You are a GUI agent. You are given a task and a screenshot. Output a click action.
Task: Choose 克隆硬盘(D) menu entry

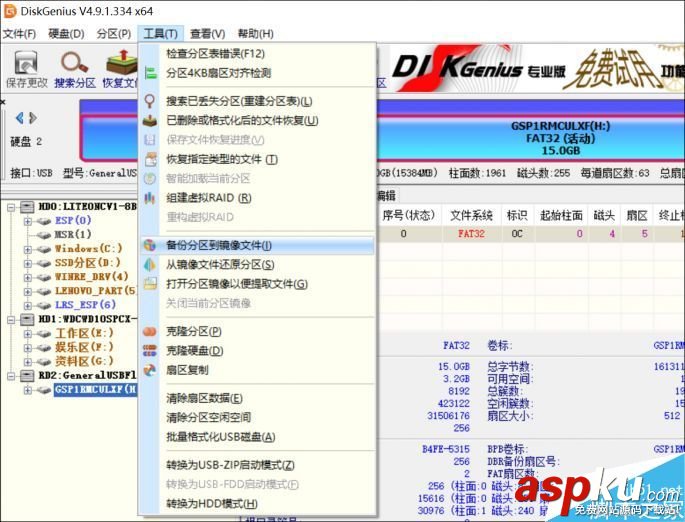[x=257, y=350]
